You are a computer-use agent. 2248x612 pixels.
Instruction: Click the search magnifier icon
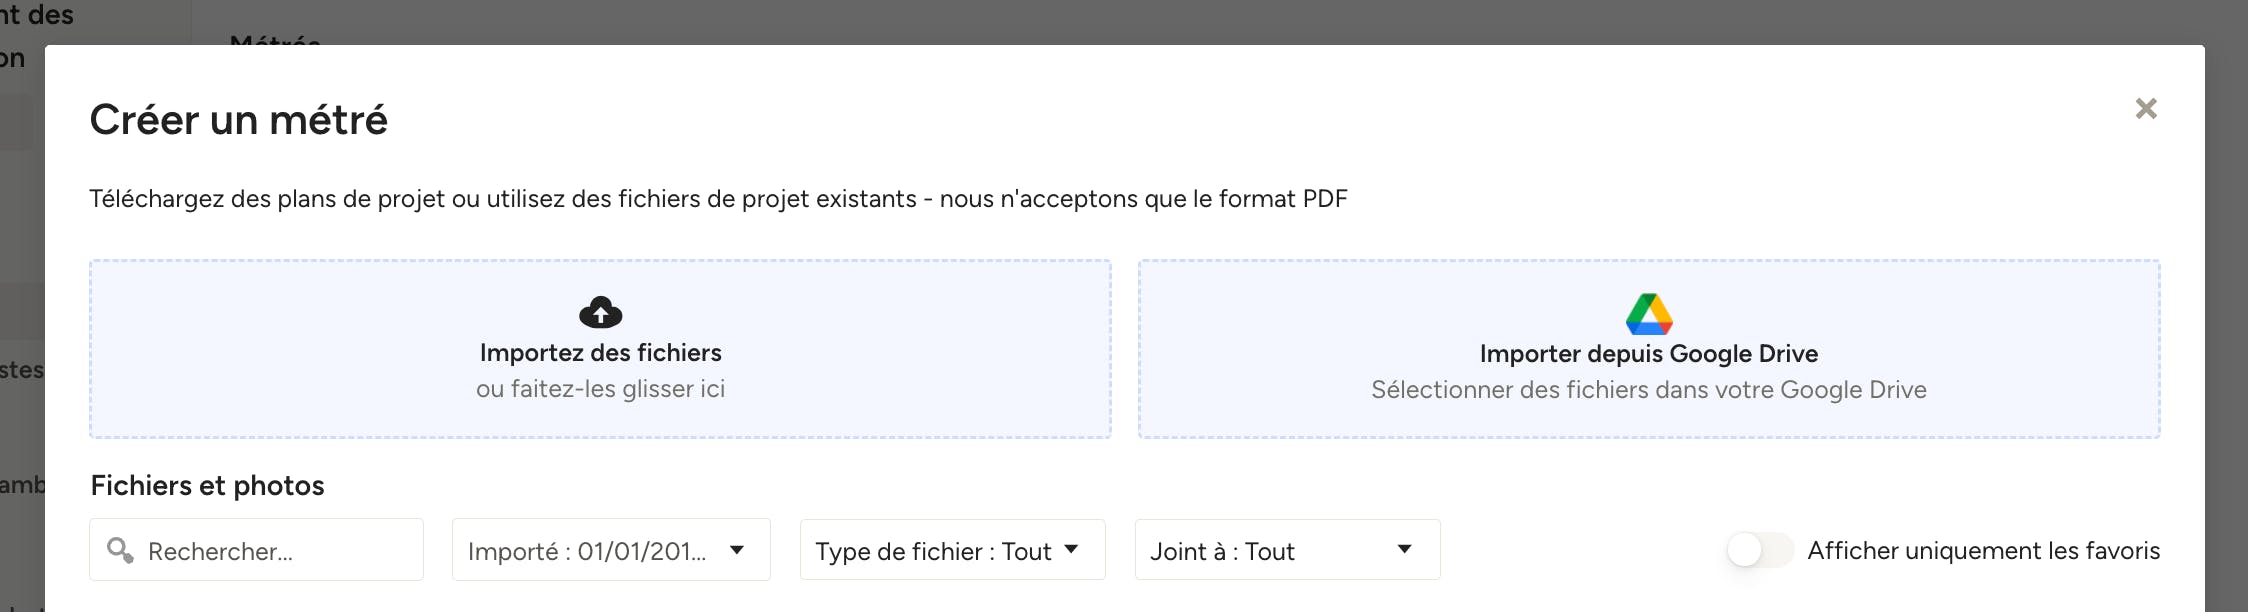[x=120, y=550]
